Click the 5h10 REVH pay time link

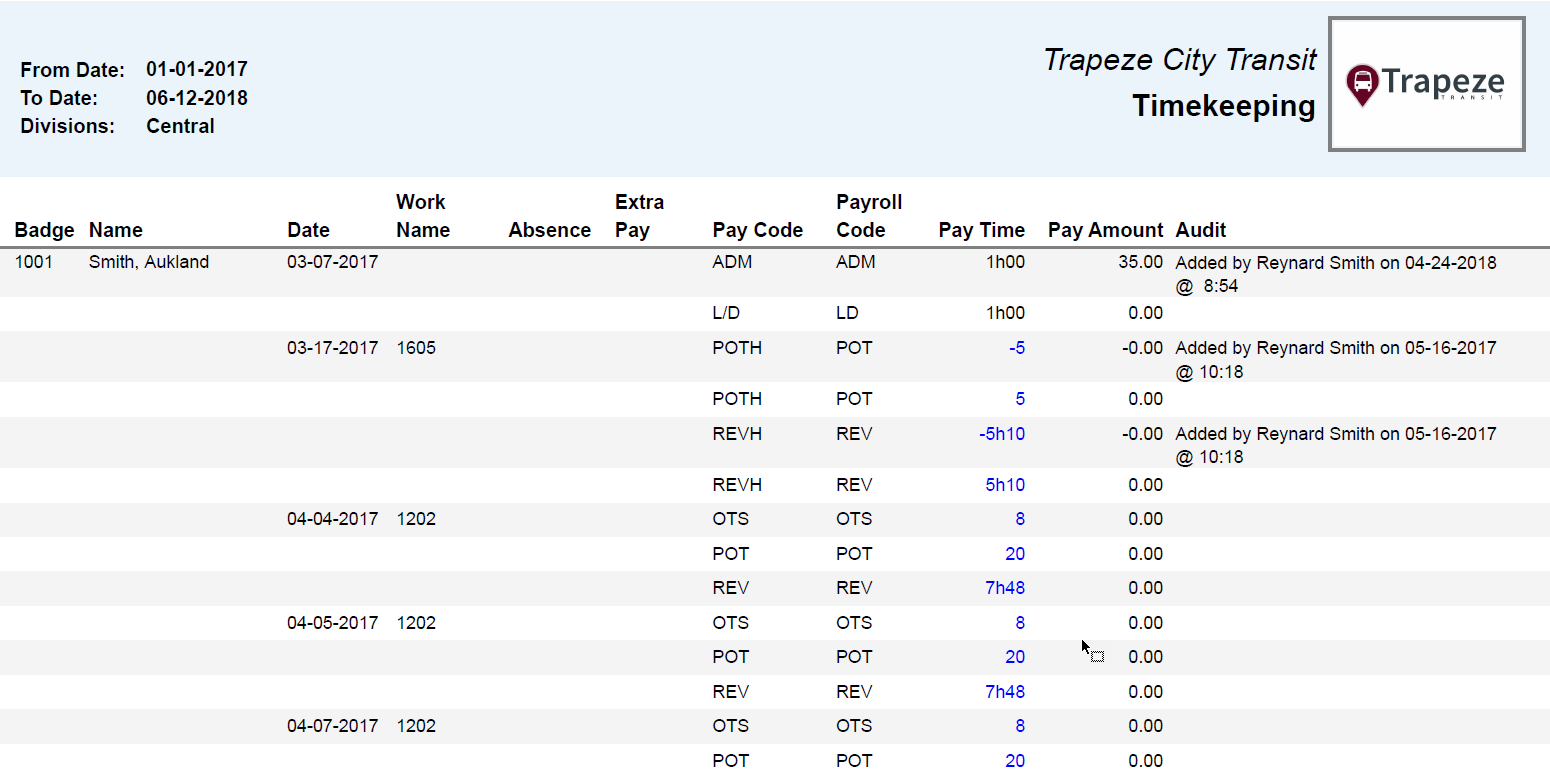pos(1005,484)
